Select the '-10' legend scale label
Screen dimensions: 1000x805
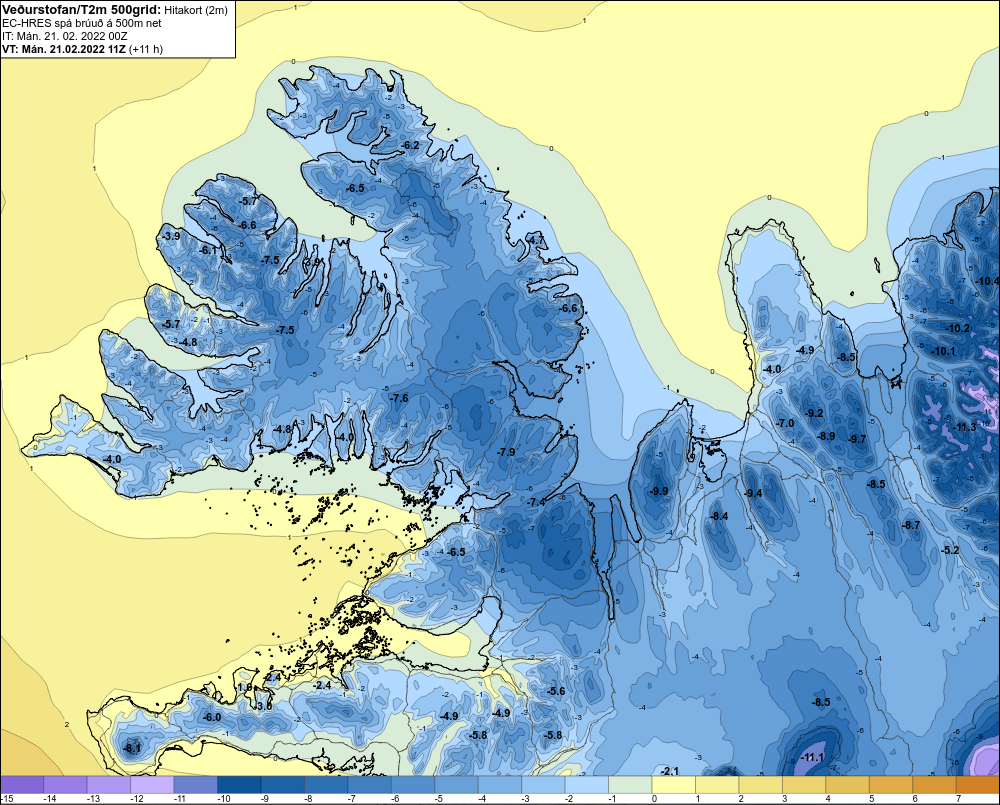click(223, 799)
